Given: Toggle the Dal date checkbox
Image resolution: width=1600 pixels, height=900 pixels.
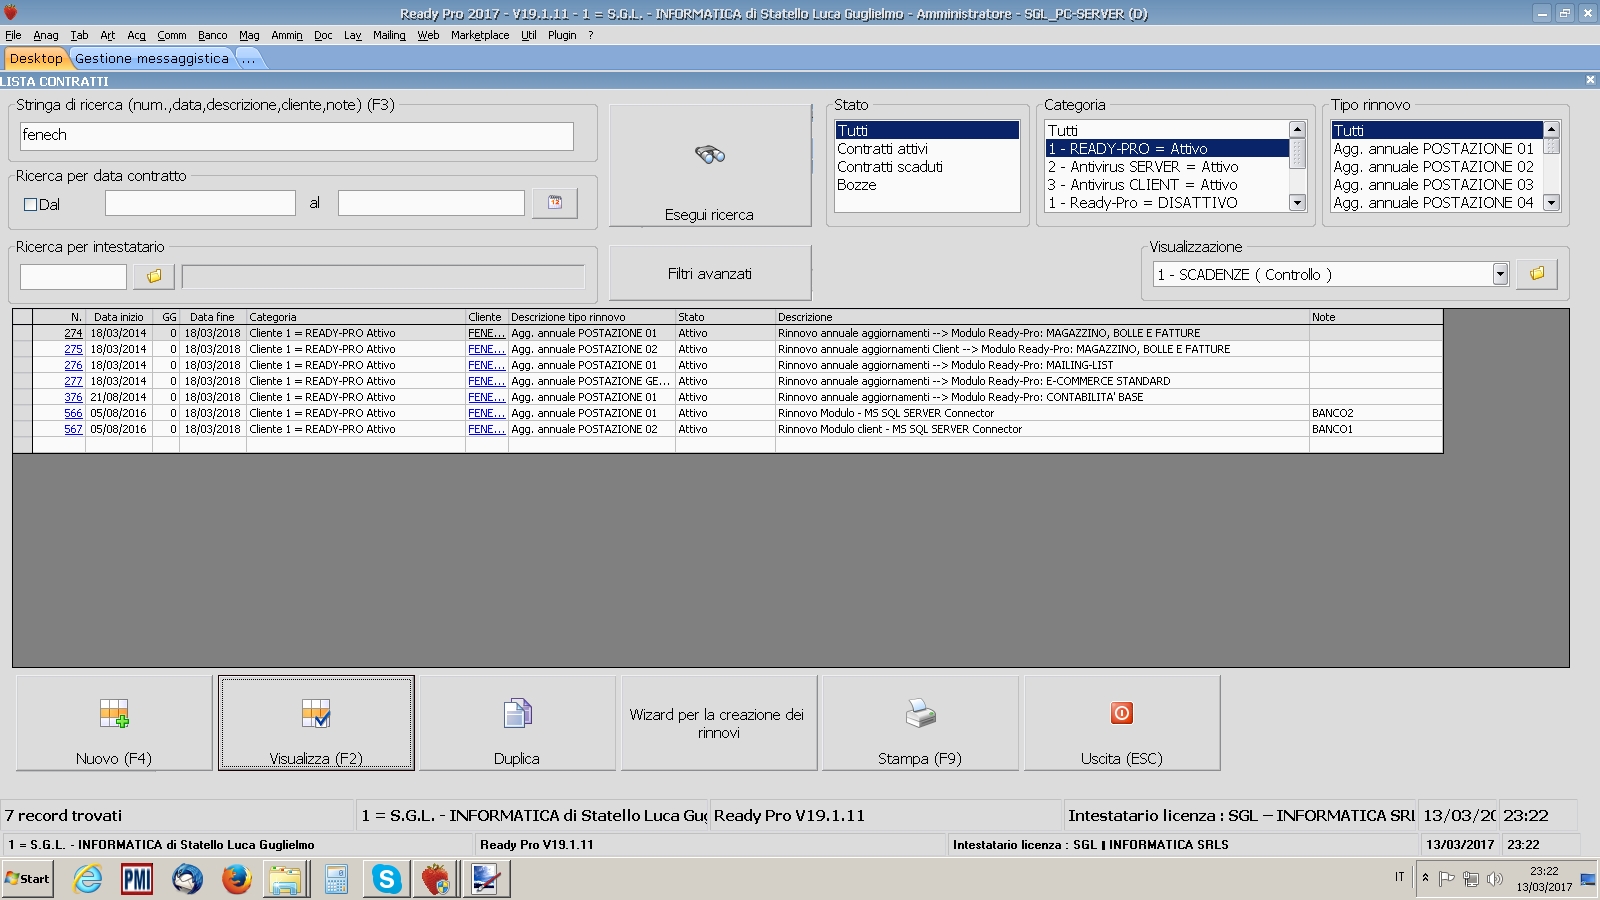Looking at the screenshot, I should point(30,204).
